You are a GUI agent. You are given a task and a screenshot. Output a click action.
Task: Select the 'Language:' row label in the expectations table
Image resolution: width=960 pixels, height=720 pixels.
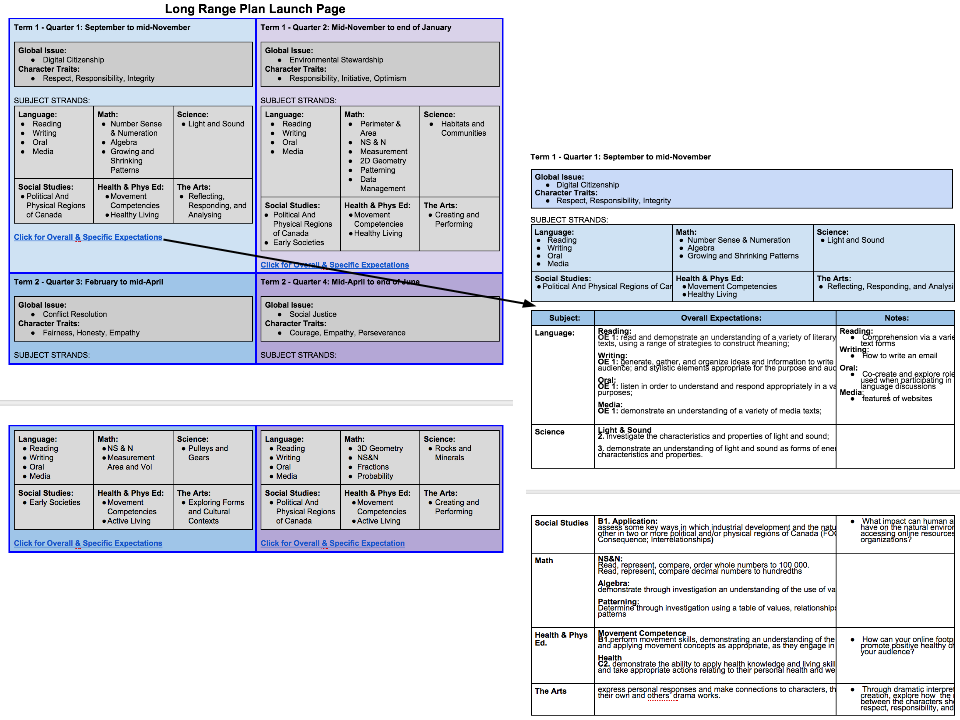click(x=555, y=334)
